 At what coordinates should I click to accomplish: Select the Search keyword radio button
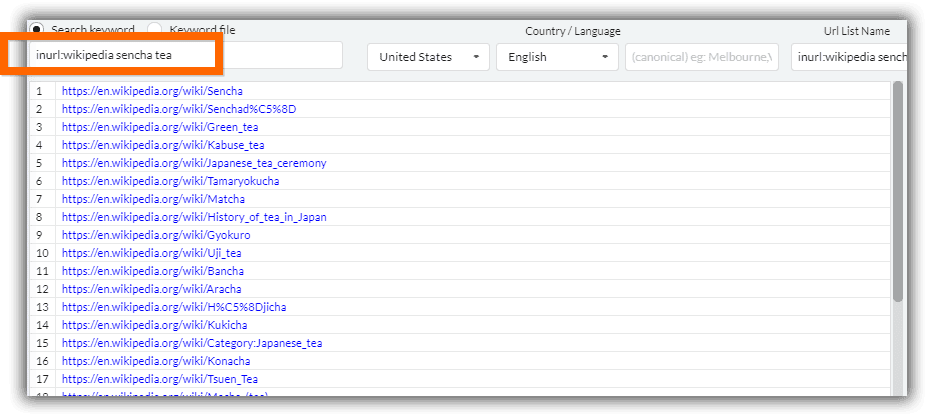(x=37, y=29)
